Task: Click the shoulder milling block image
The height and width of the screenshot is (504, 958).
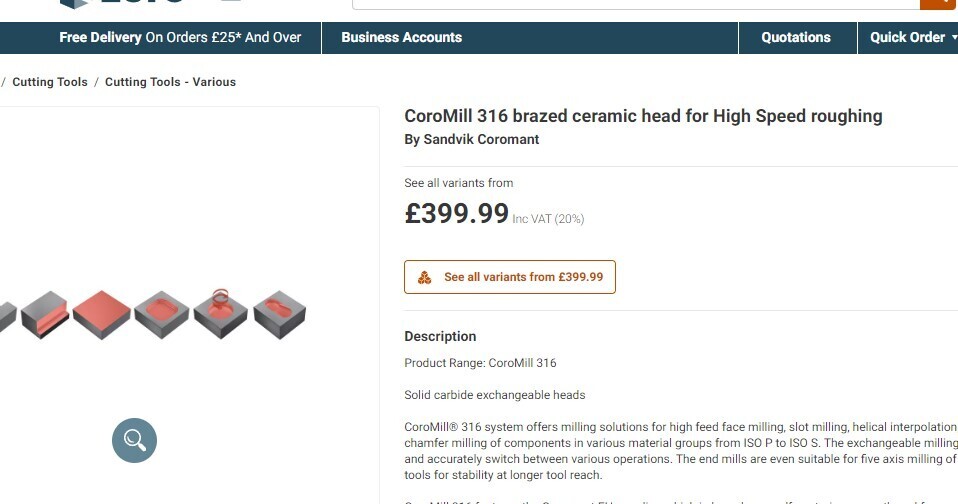Action: [x=45, y=315]
